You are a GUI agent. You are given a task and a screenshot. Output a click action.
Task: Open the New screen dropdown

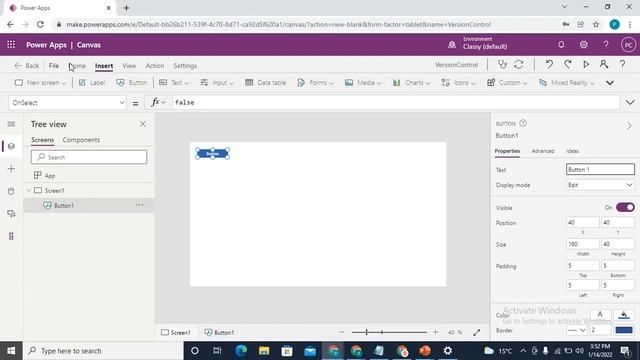[40, 83]
